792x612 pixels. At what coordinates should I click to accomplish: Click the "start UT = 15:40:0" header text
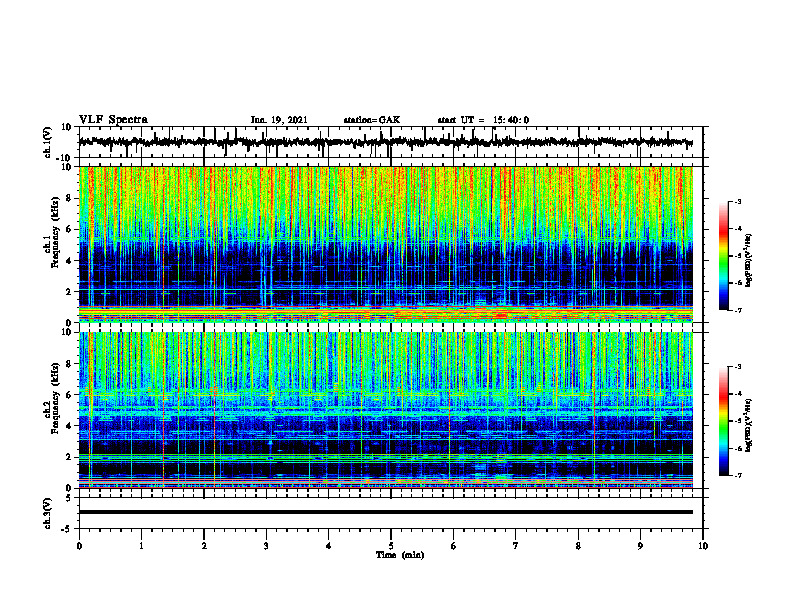(x=483, y=120)
